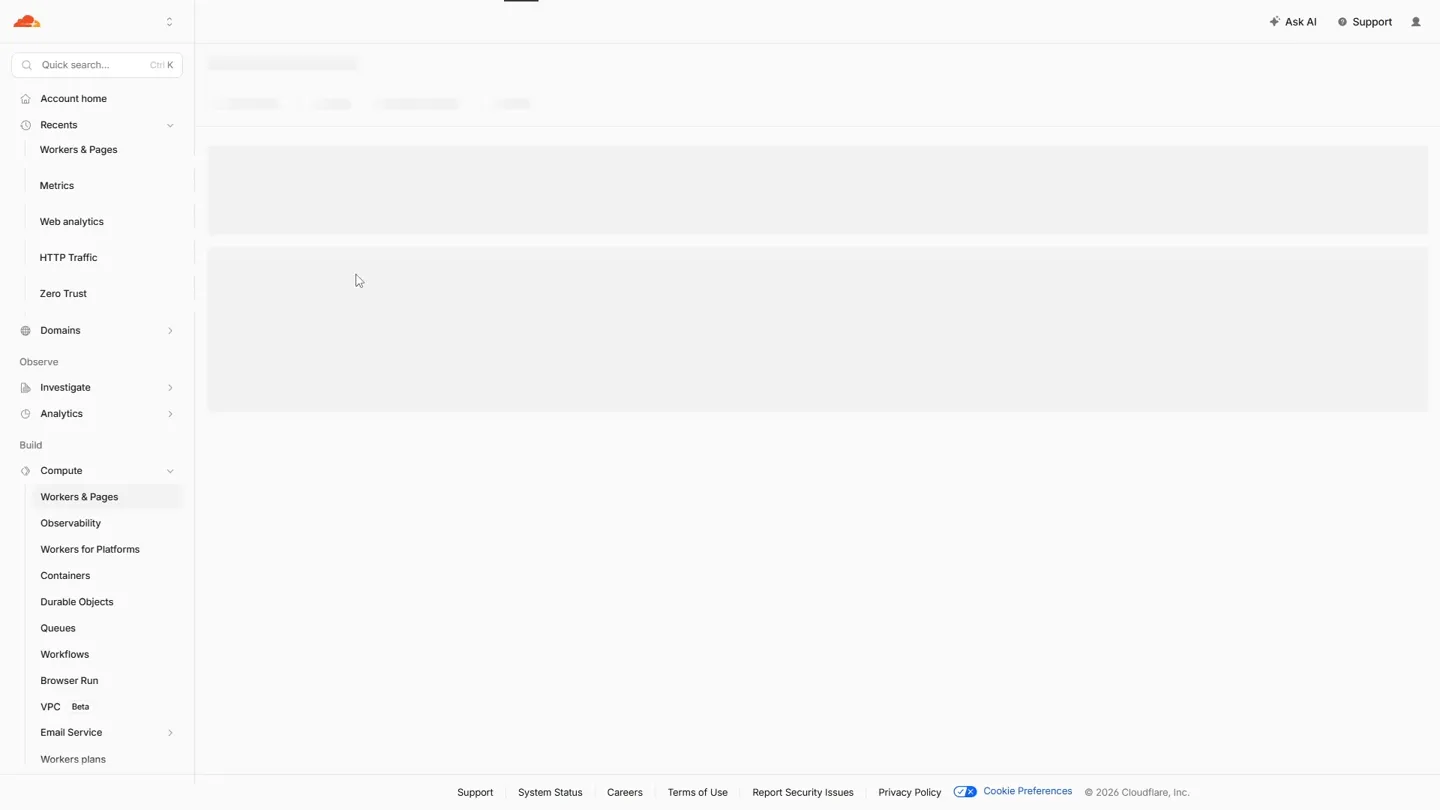Go to Queues

pyautogui.click(x=58, y=628)
